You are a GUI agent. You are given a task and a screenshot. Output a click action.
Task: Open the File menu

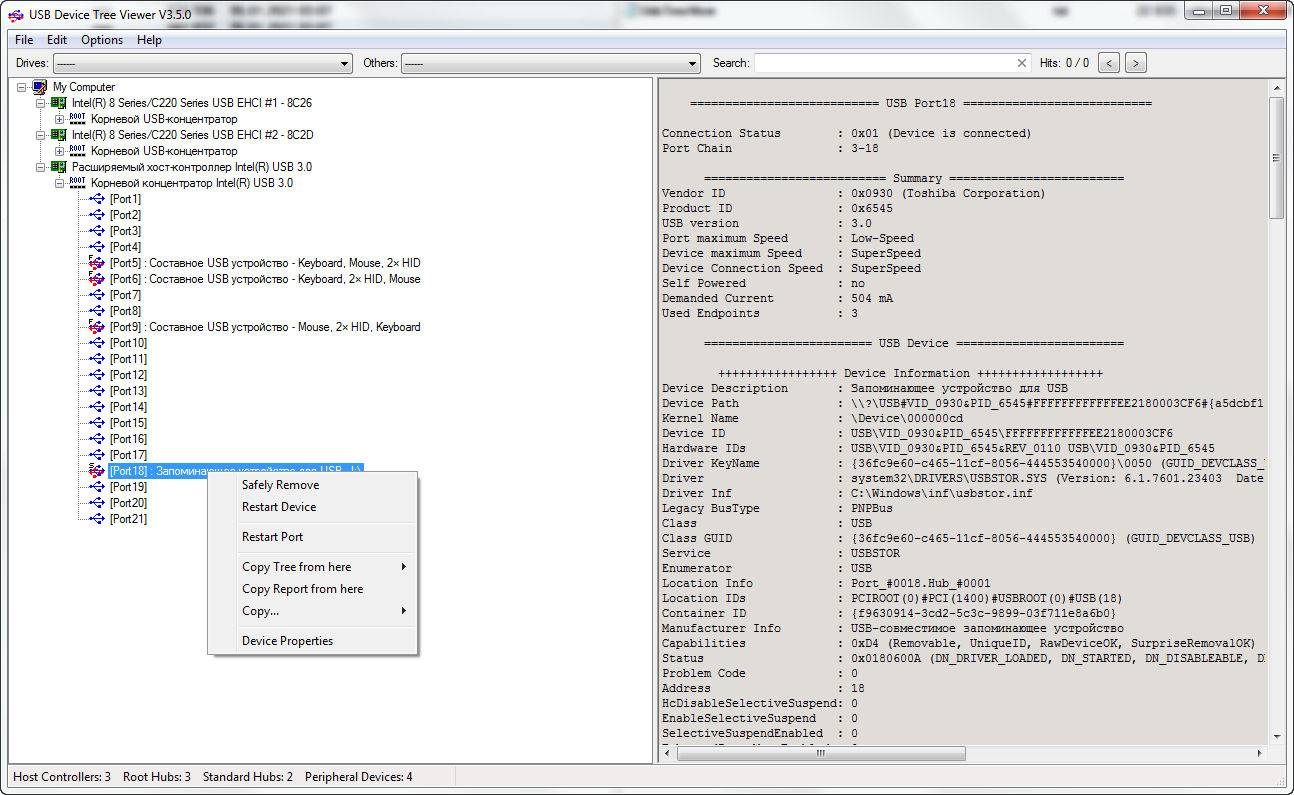click(24, 40)
